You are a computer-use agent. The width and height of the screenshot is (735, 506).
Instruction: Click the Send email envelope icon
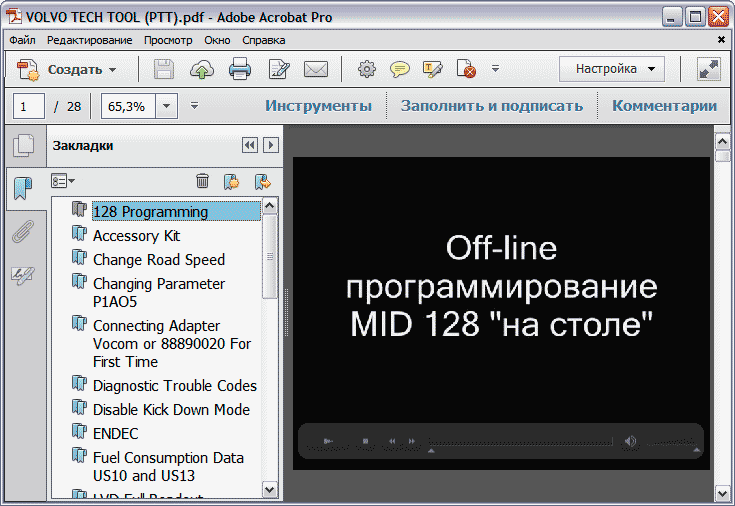[x=316, y=70]
